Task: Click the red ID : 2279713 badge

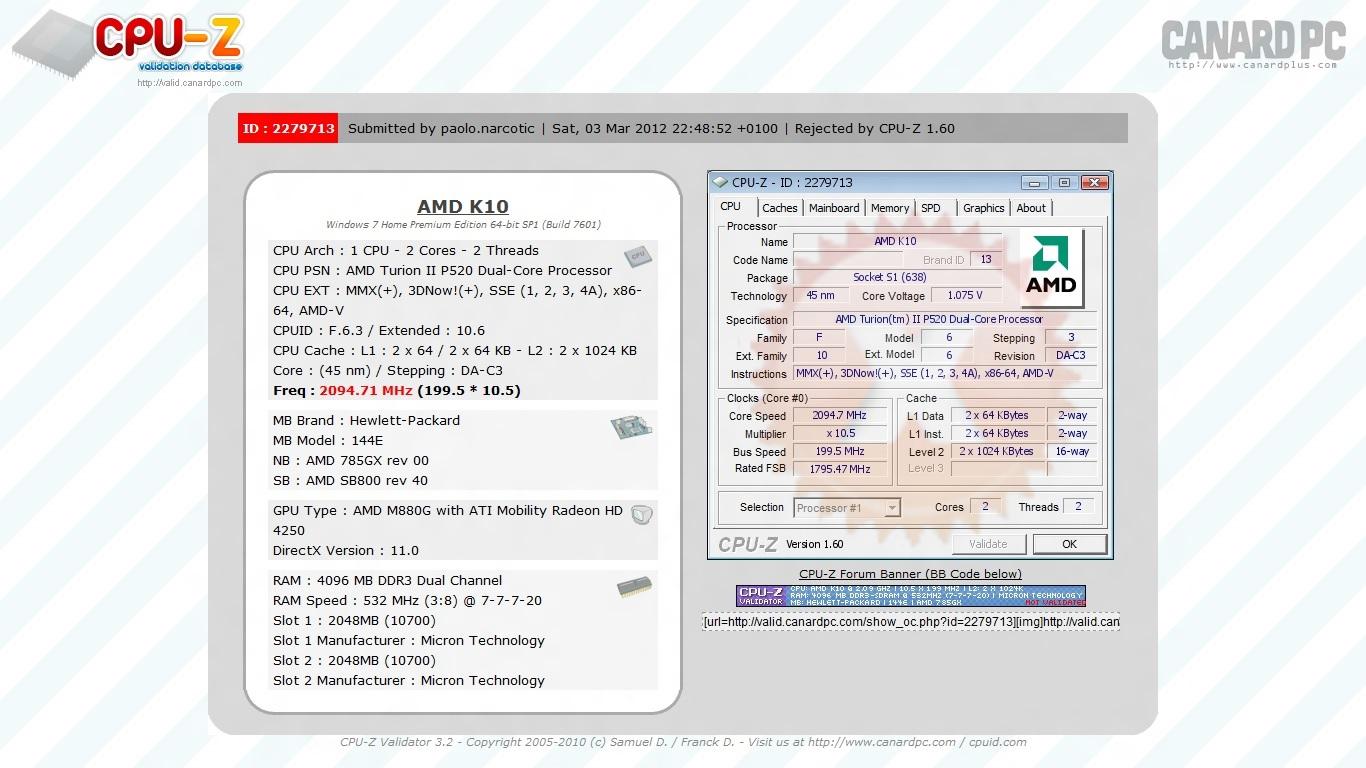Action: (x=288, y=128)
